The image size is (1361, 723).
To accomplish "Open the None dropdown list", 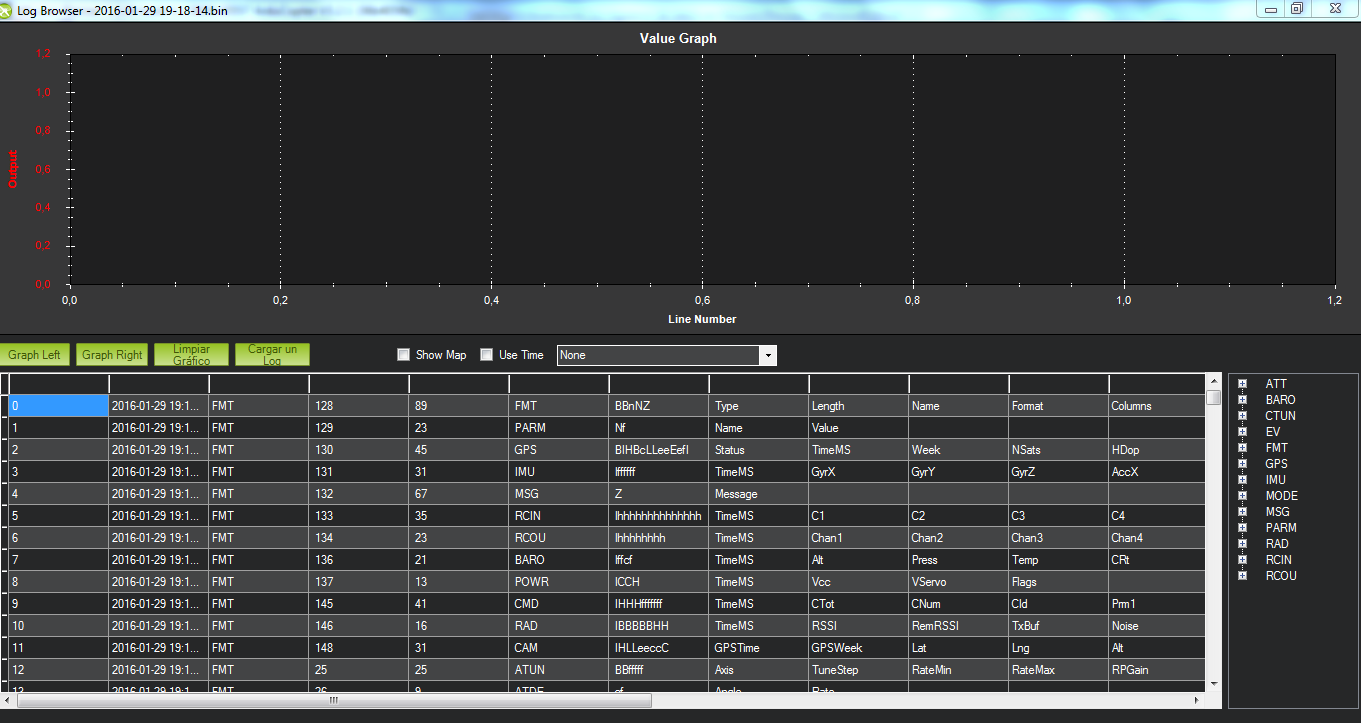I will (x=767, y=355).
